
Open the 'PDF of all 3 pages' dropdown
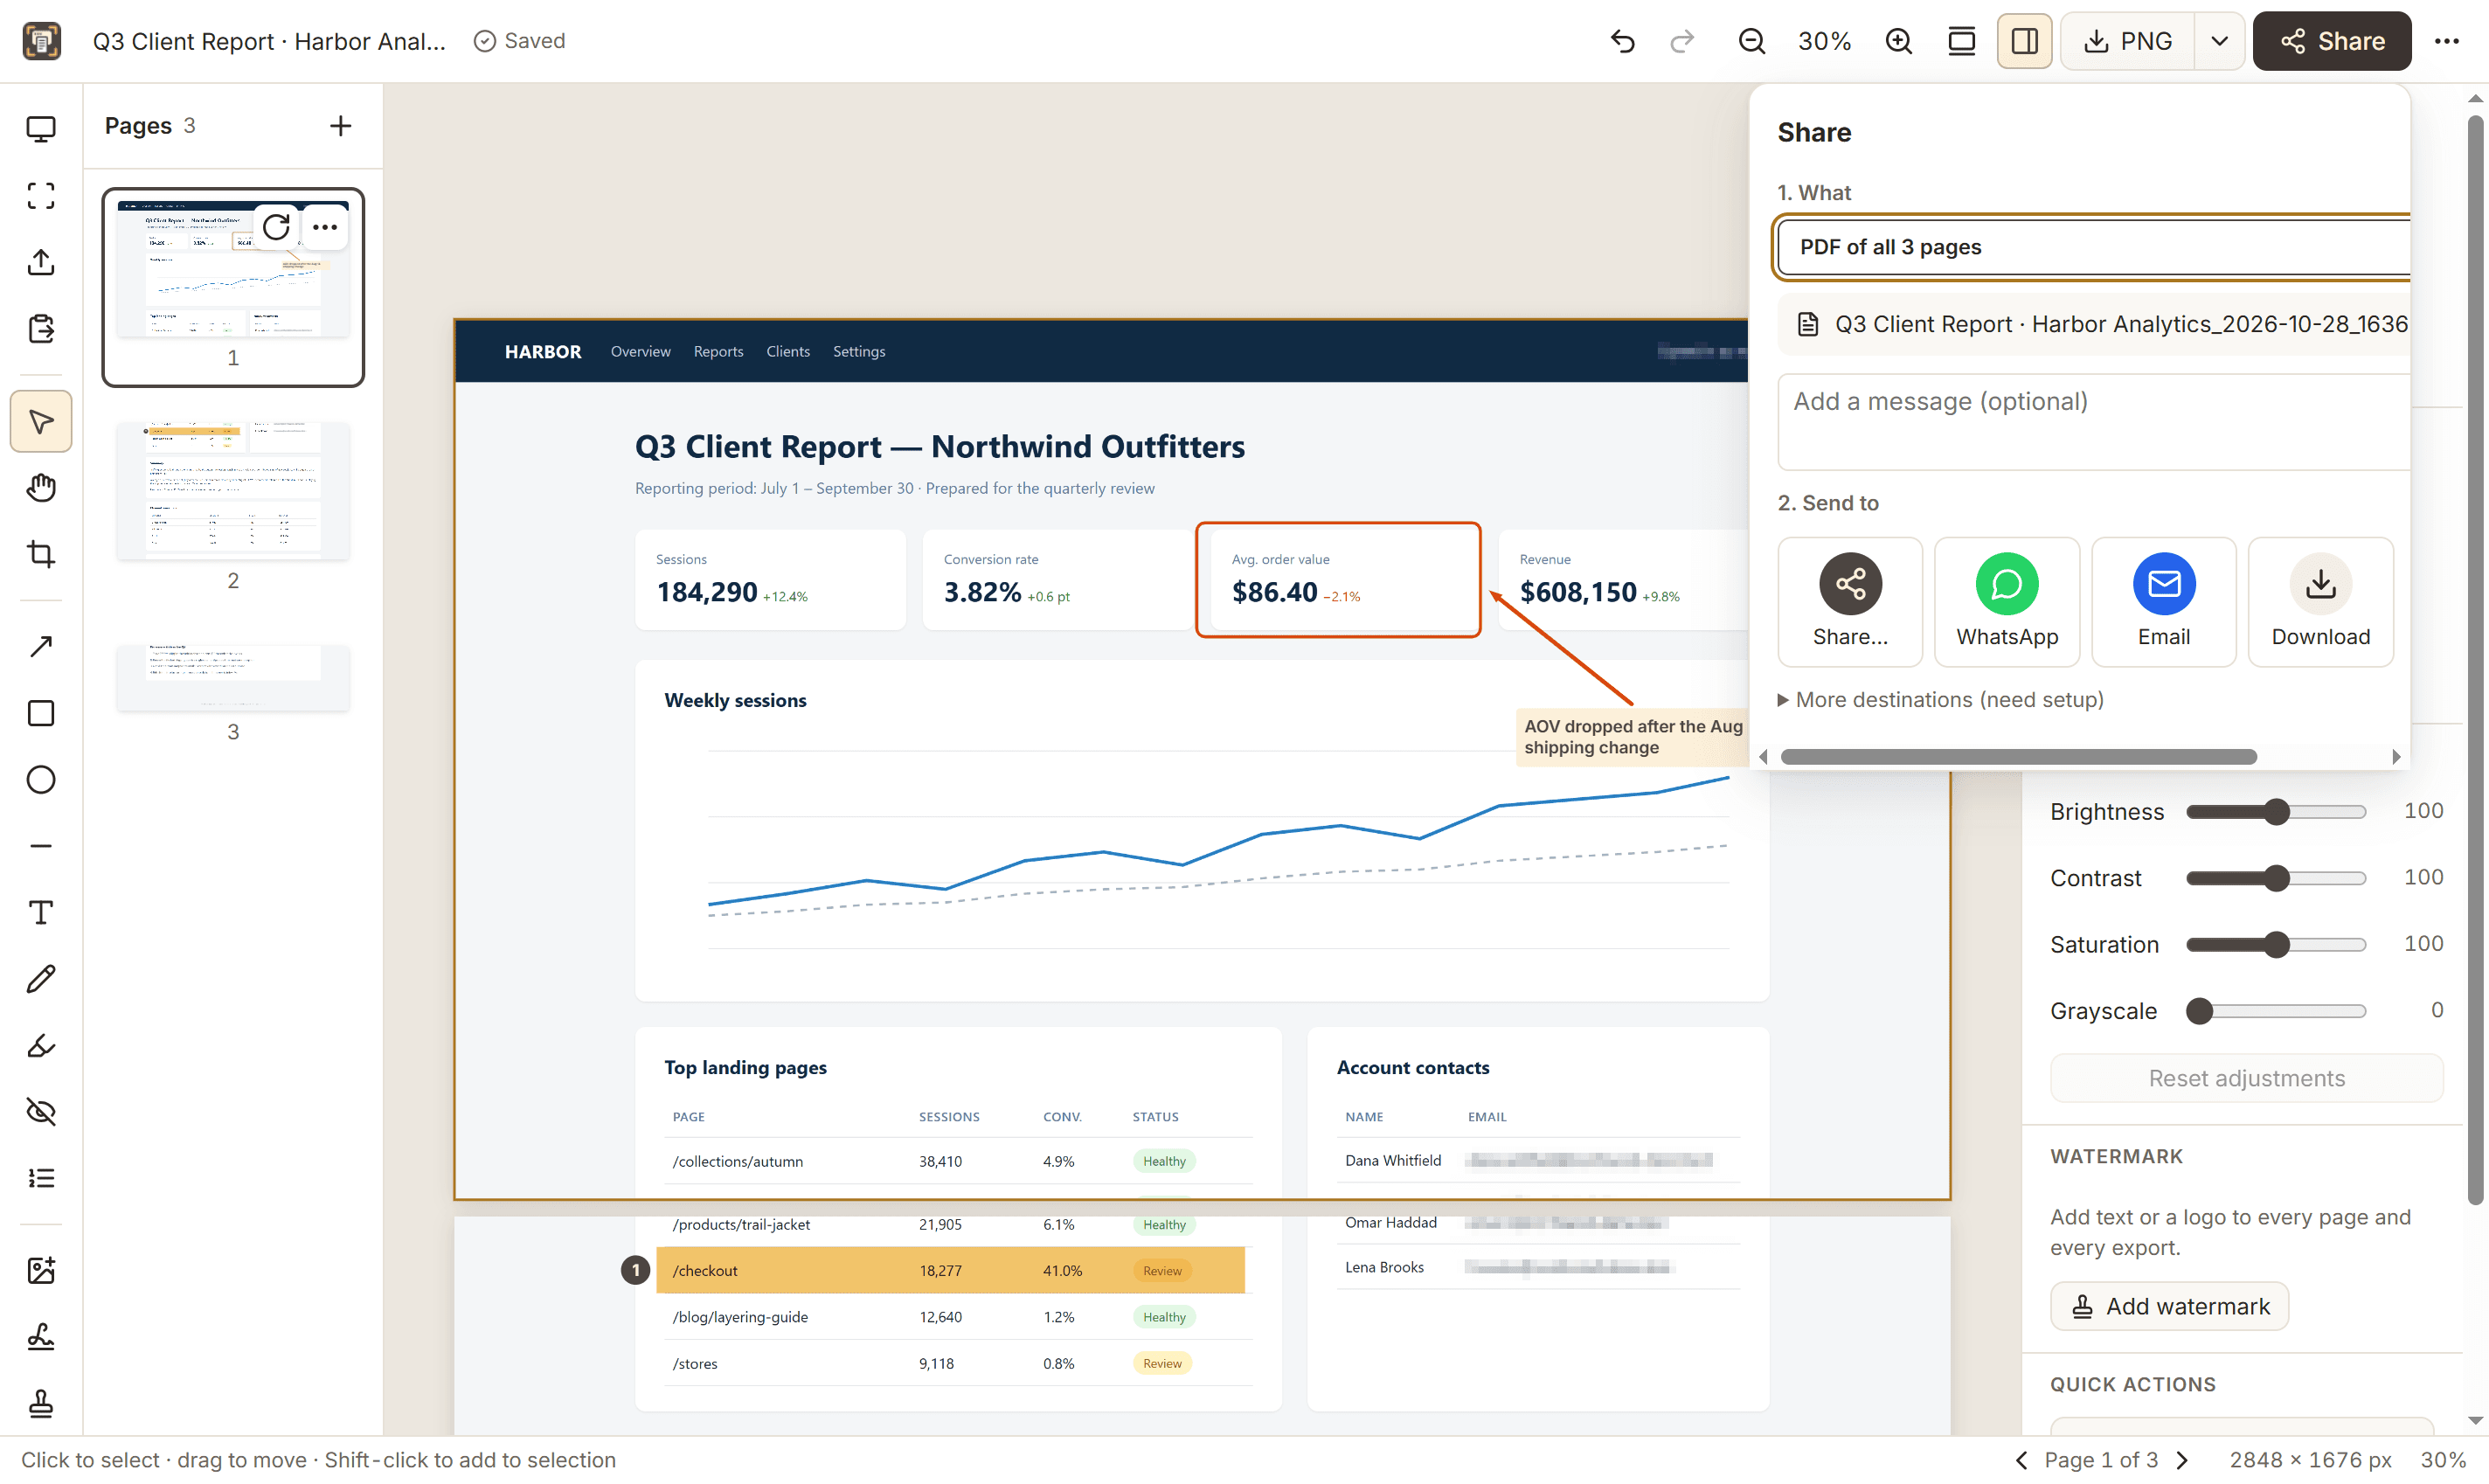(2093, 247)
